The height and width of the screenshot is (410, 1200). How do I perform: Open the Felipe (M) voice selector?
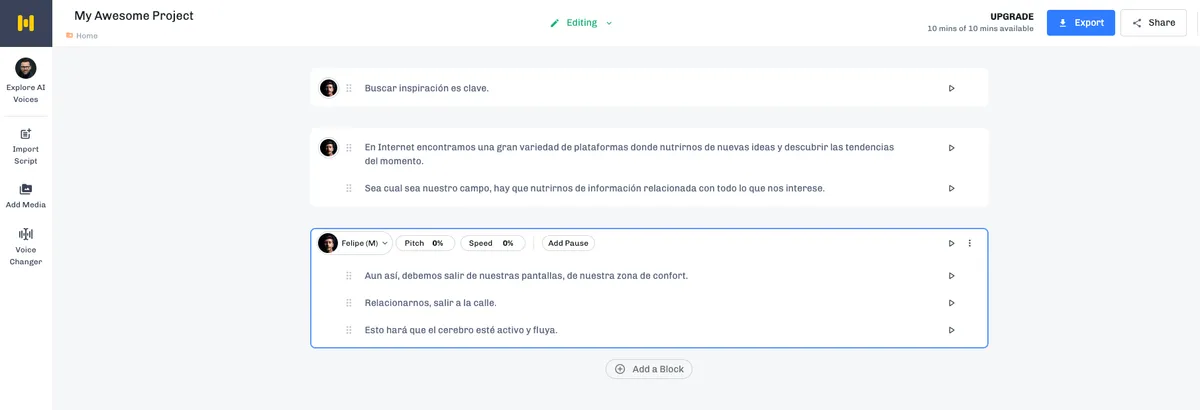(x=354, y=243)
